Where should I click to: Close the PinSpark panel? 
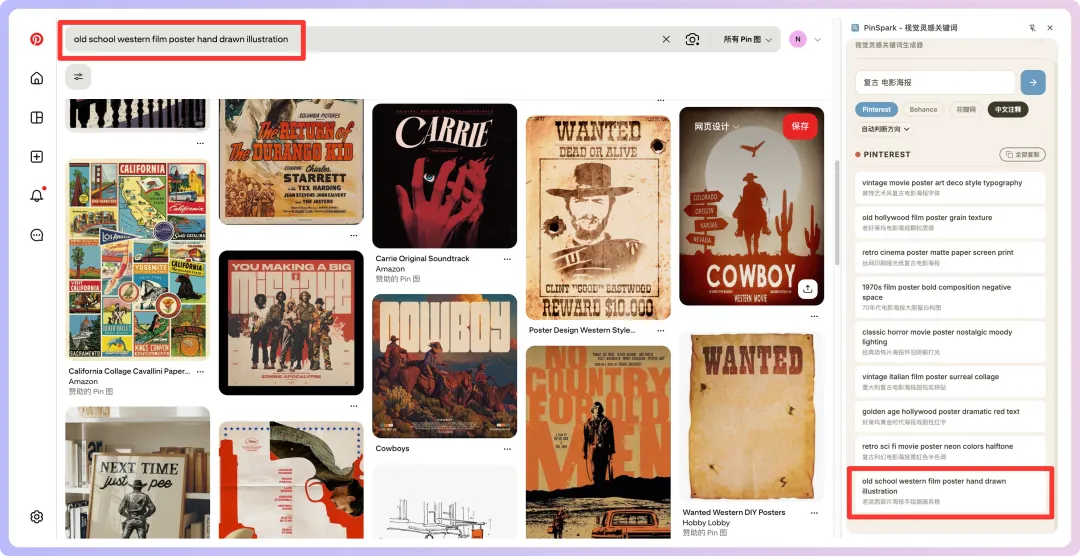click(x=1050, y=28)
